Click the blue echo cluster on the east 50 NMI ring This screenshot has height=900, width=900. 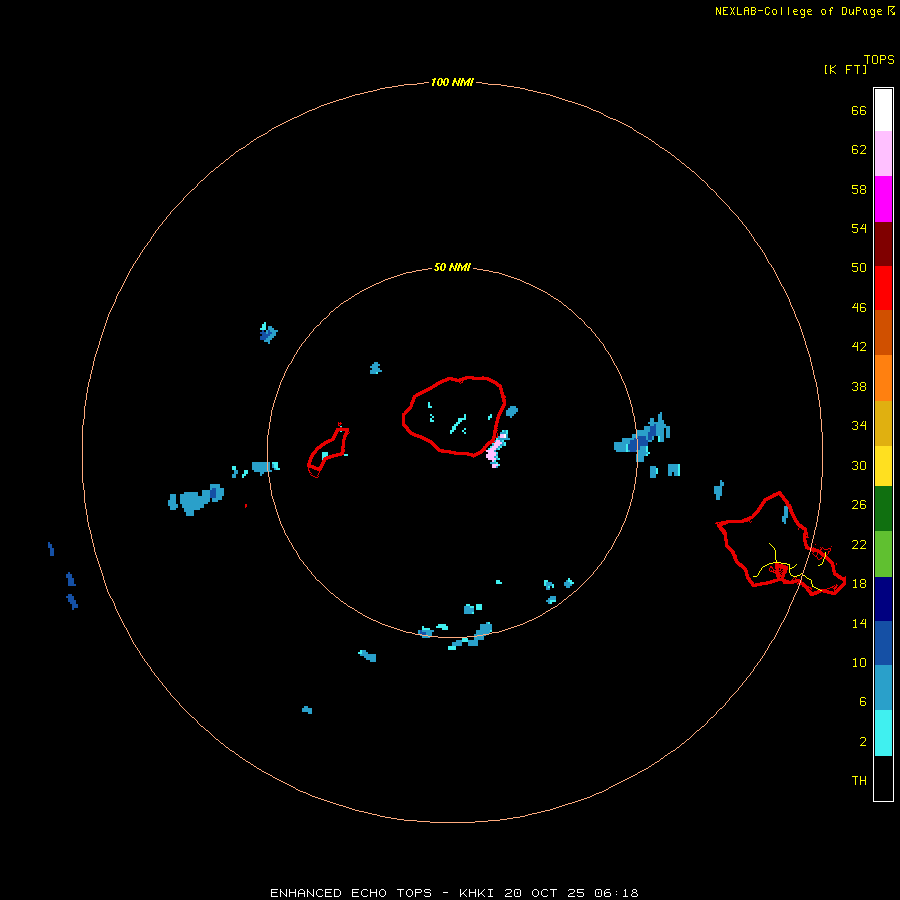point(643,438)
